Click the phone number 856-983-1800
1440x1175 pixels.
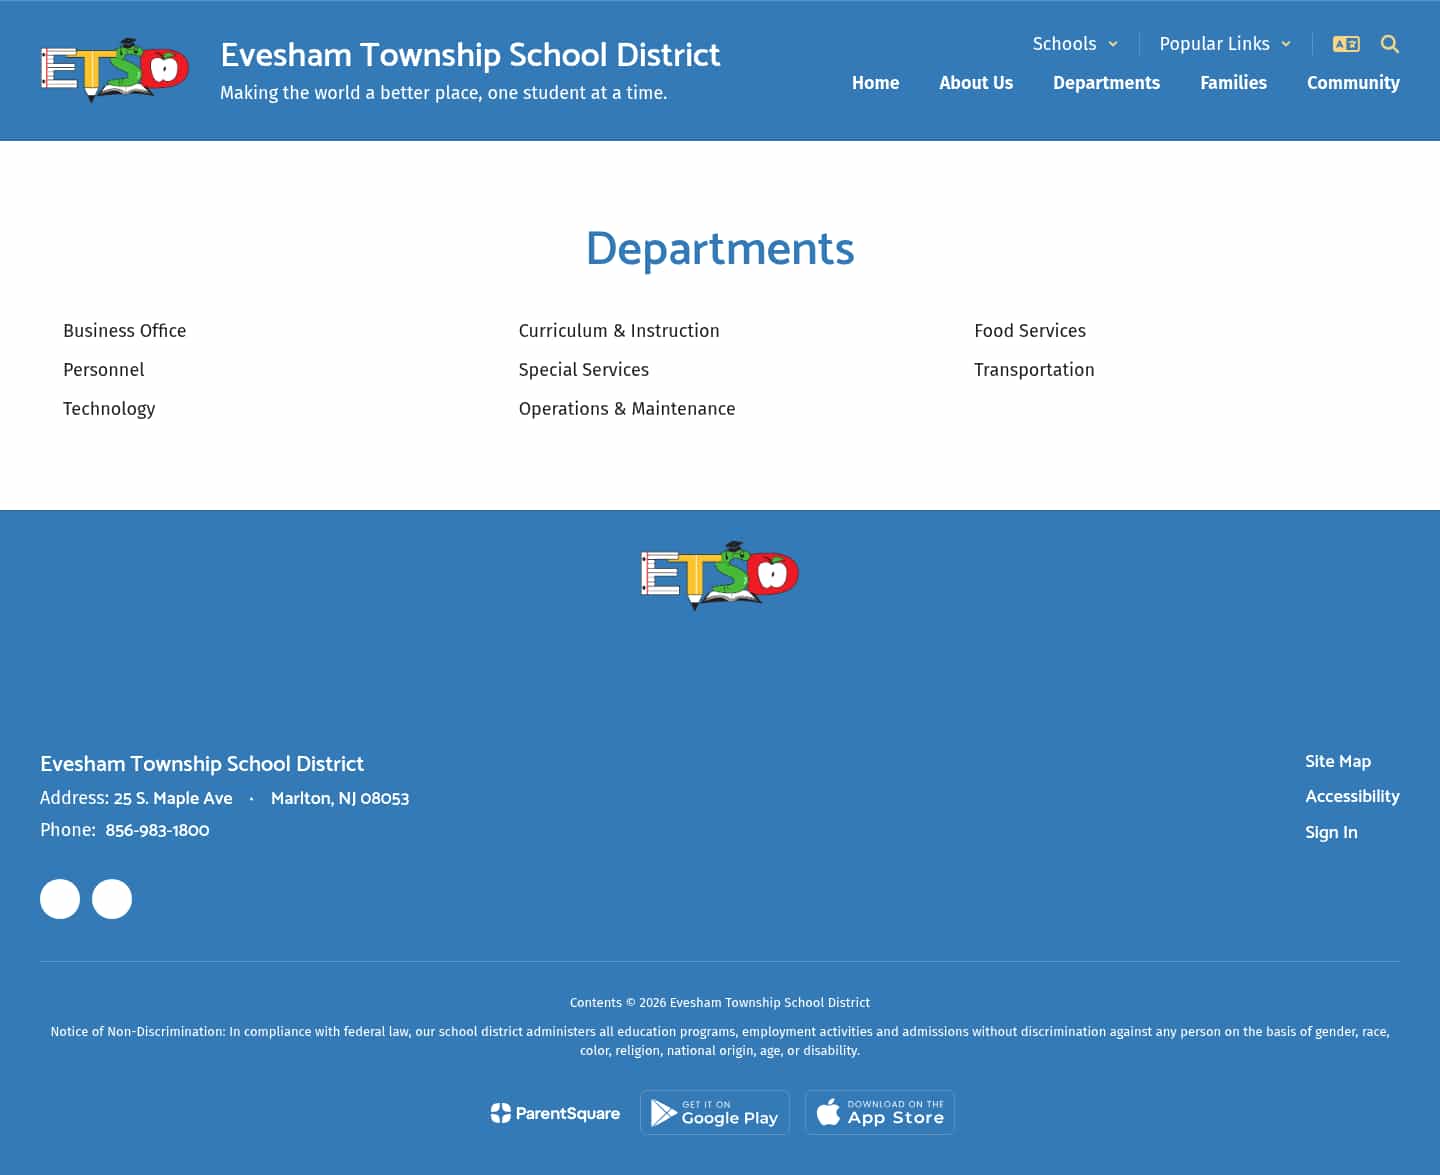157,830
